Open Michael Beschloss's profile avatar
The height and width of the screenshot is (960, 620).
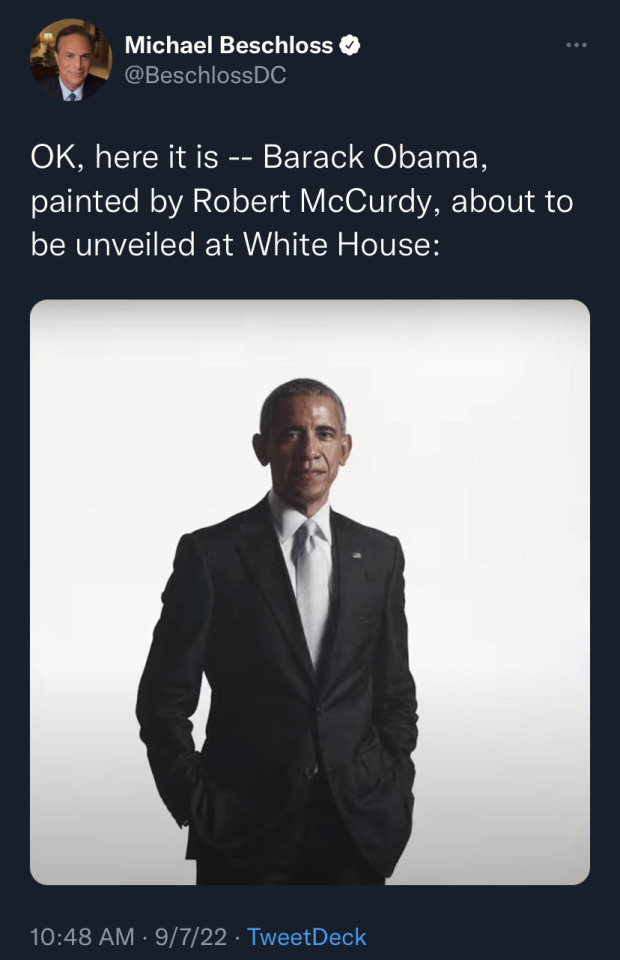[71, 60]
